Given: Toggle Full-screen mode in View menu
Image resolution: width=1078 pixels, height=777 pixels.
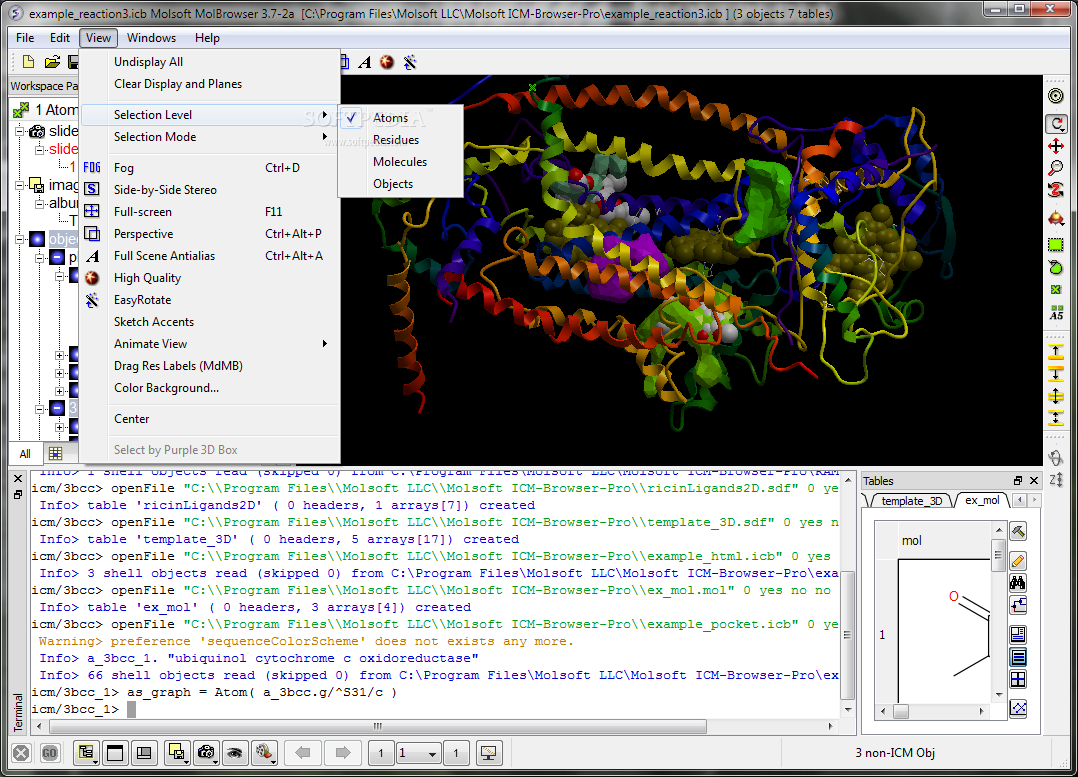Looking at the screenshot, I should pyautogui.click(x=210, y=212).
